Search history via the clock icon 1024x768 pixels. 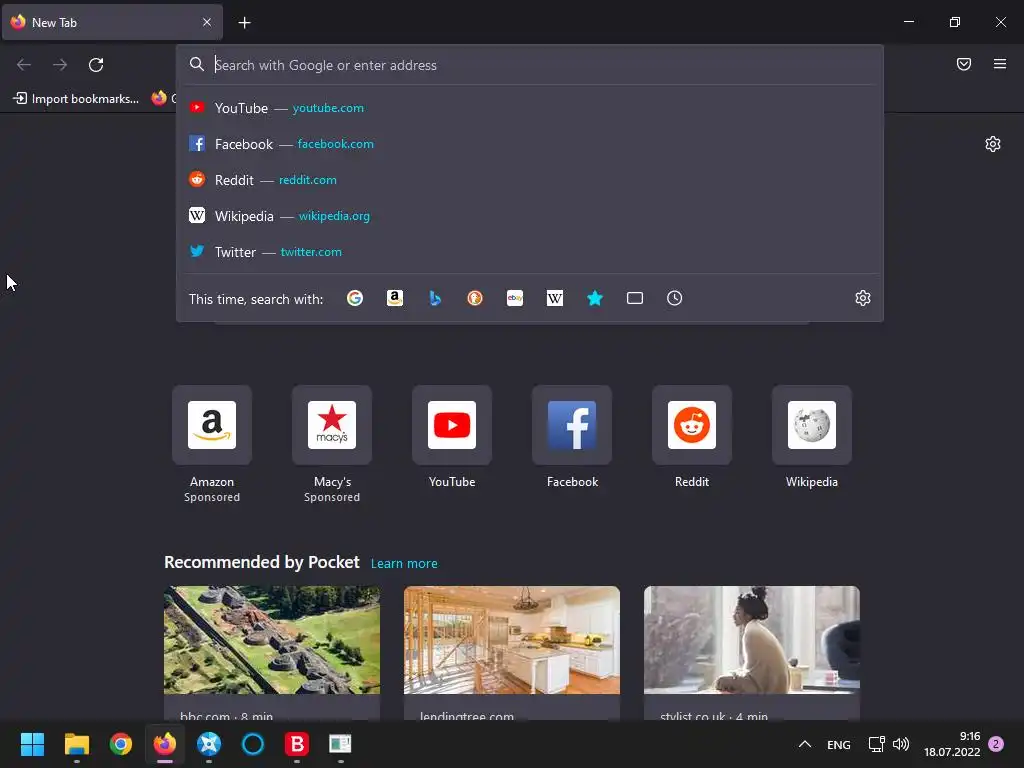pyautogui.click(x=675, y=298)
